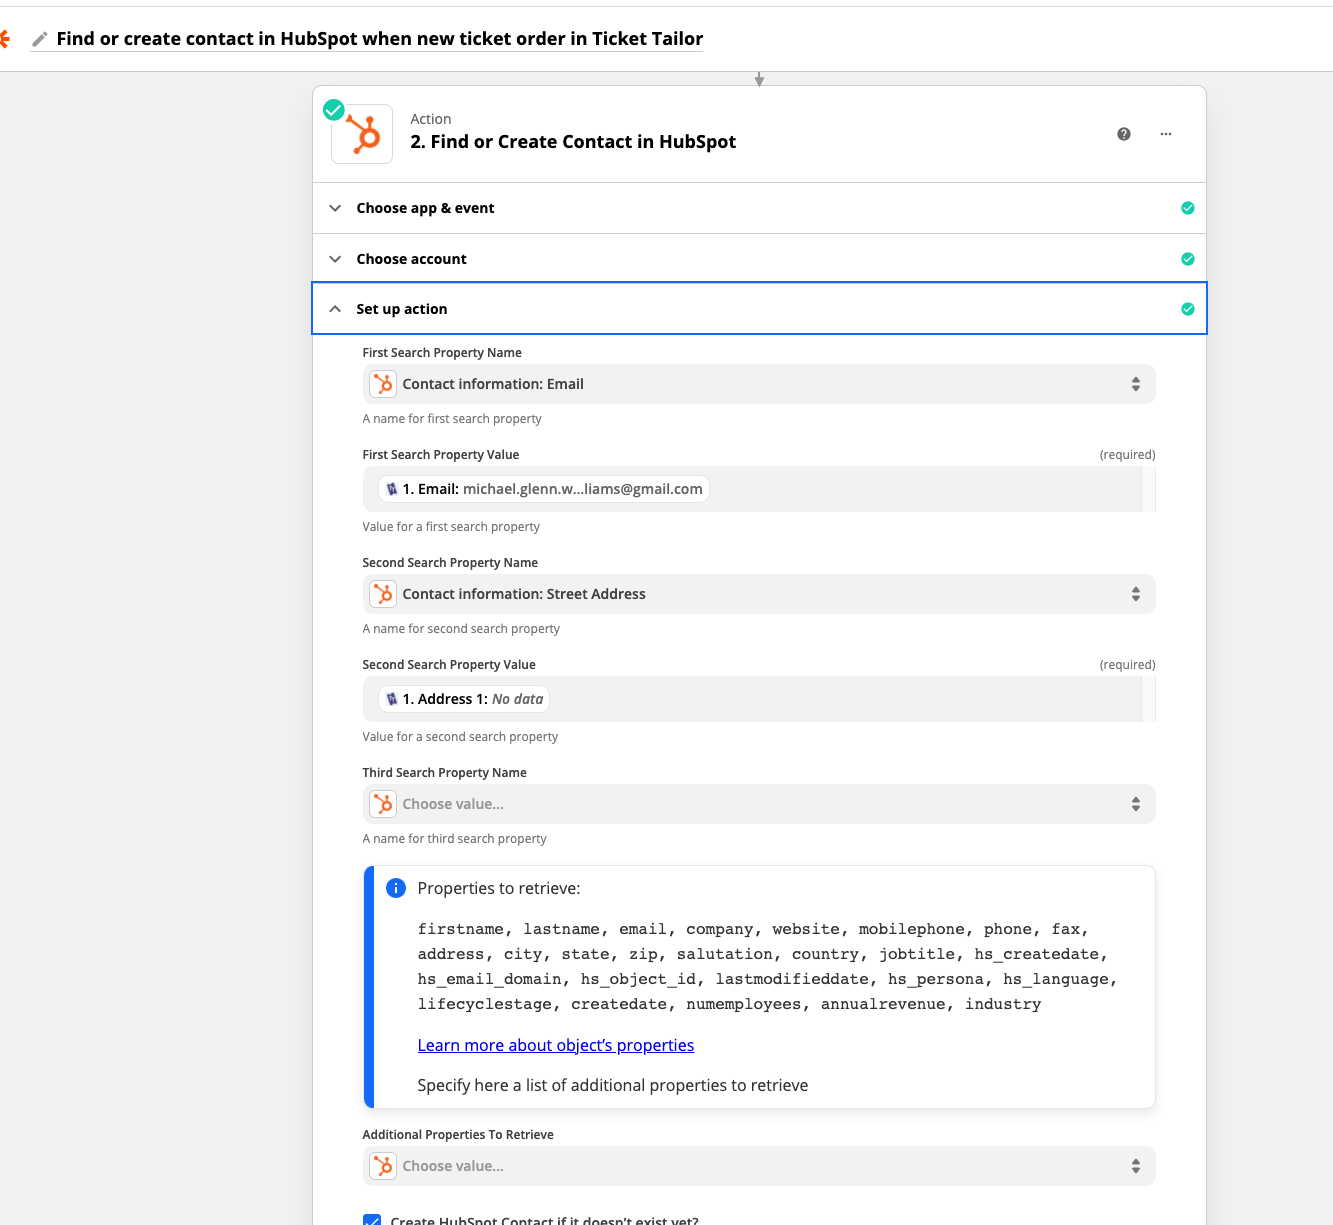This screenshot has height=1225, width=1333.
Task: Click the First Search Property Value field
Action: coord(759,489)
